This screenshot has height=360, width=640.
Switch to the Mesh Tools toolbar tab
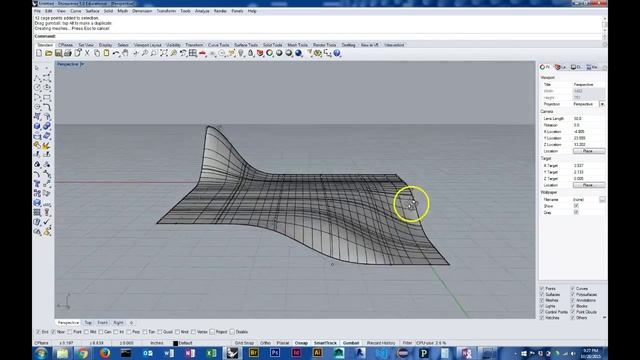click(x=298, y=45)
